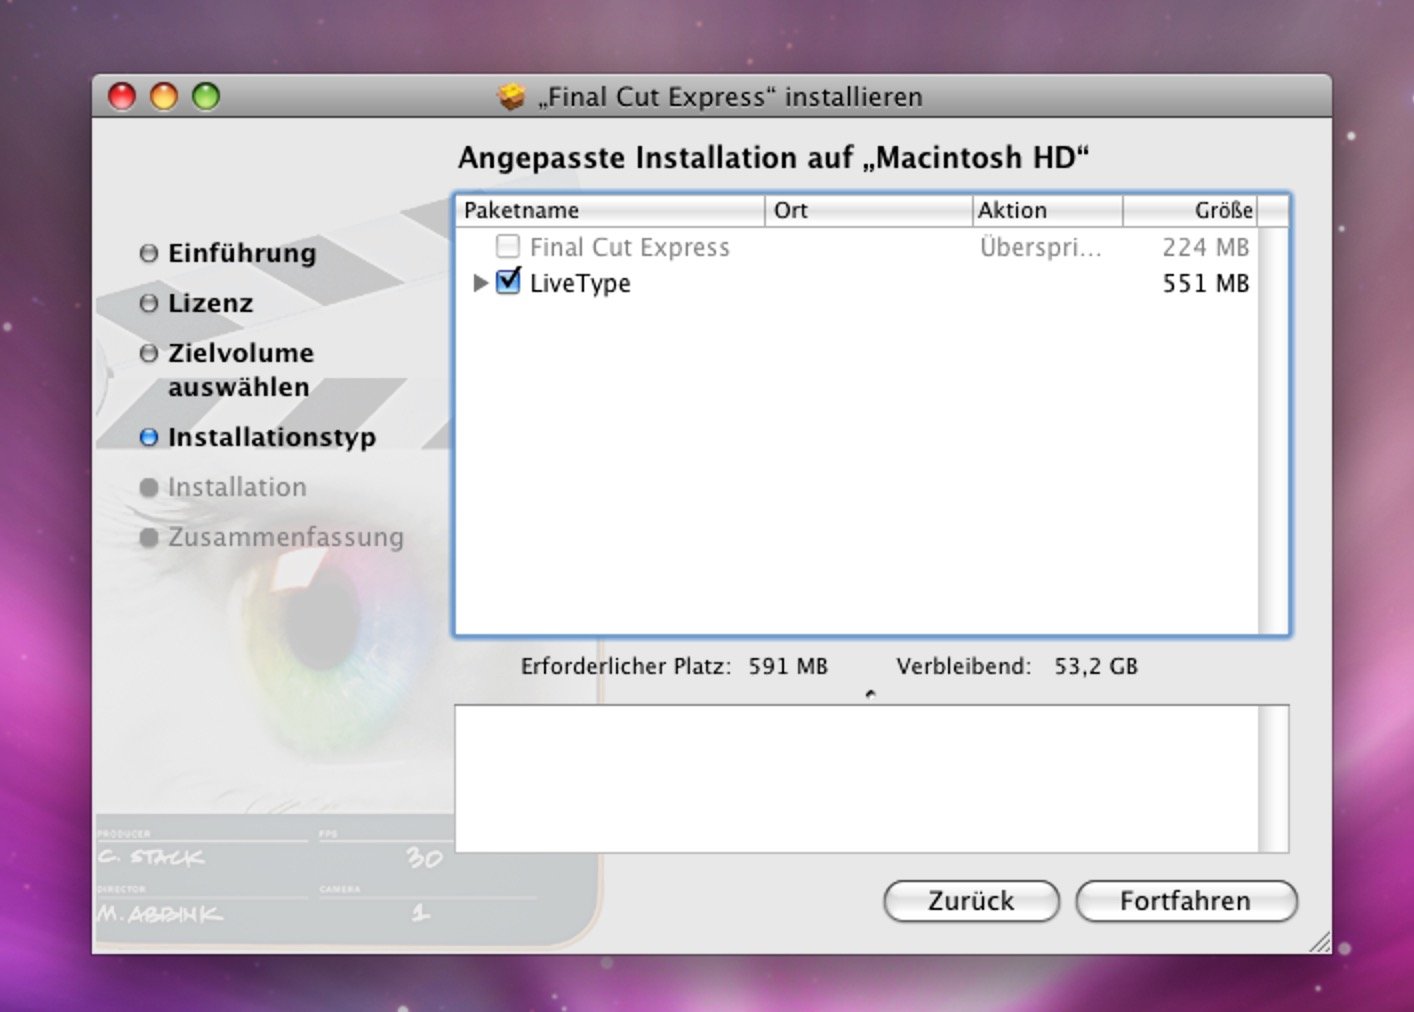Click the Größe column header
1414x1012 pixels.
1190,210
